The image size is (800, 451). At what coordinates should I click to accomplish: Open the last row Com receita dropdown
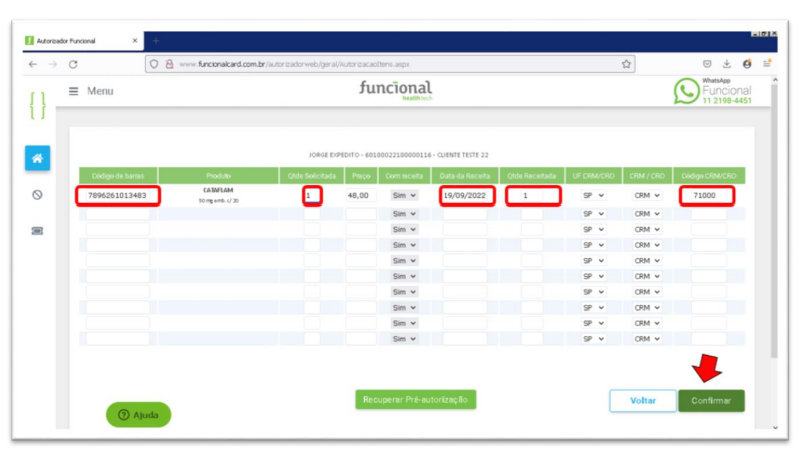coord(404,339)
